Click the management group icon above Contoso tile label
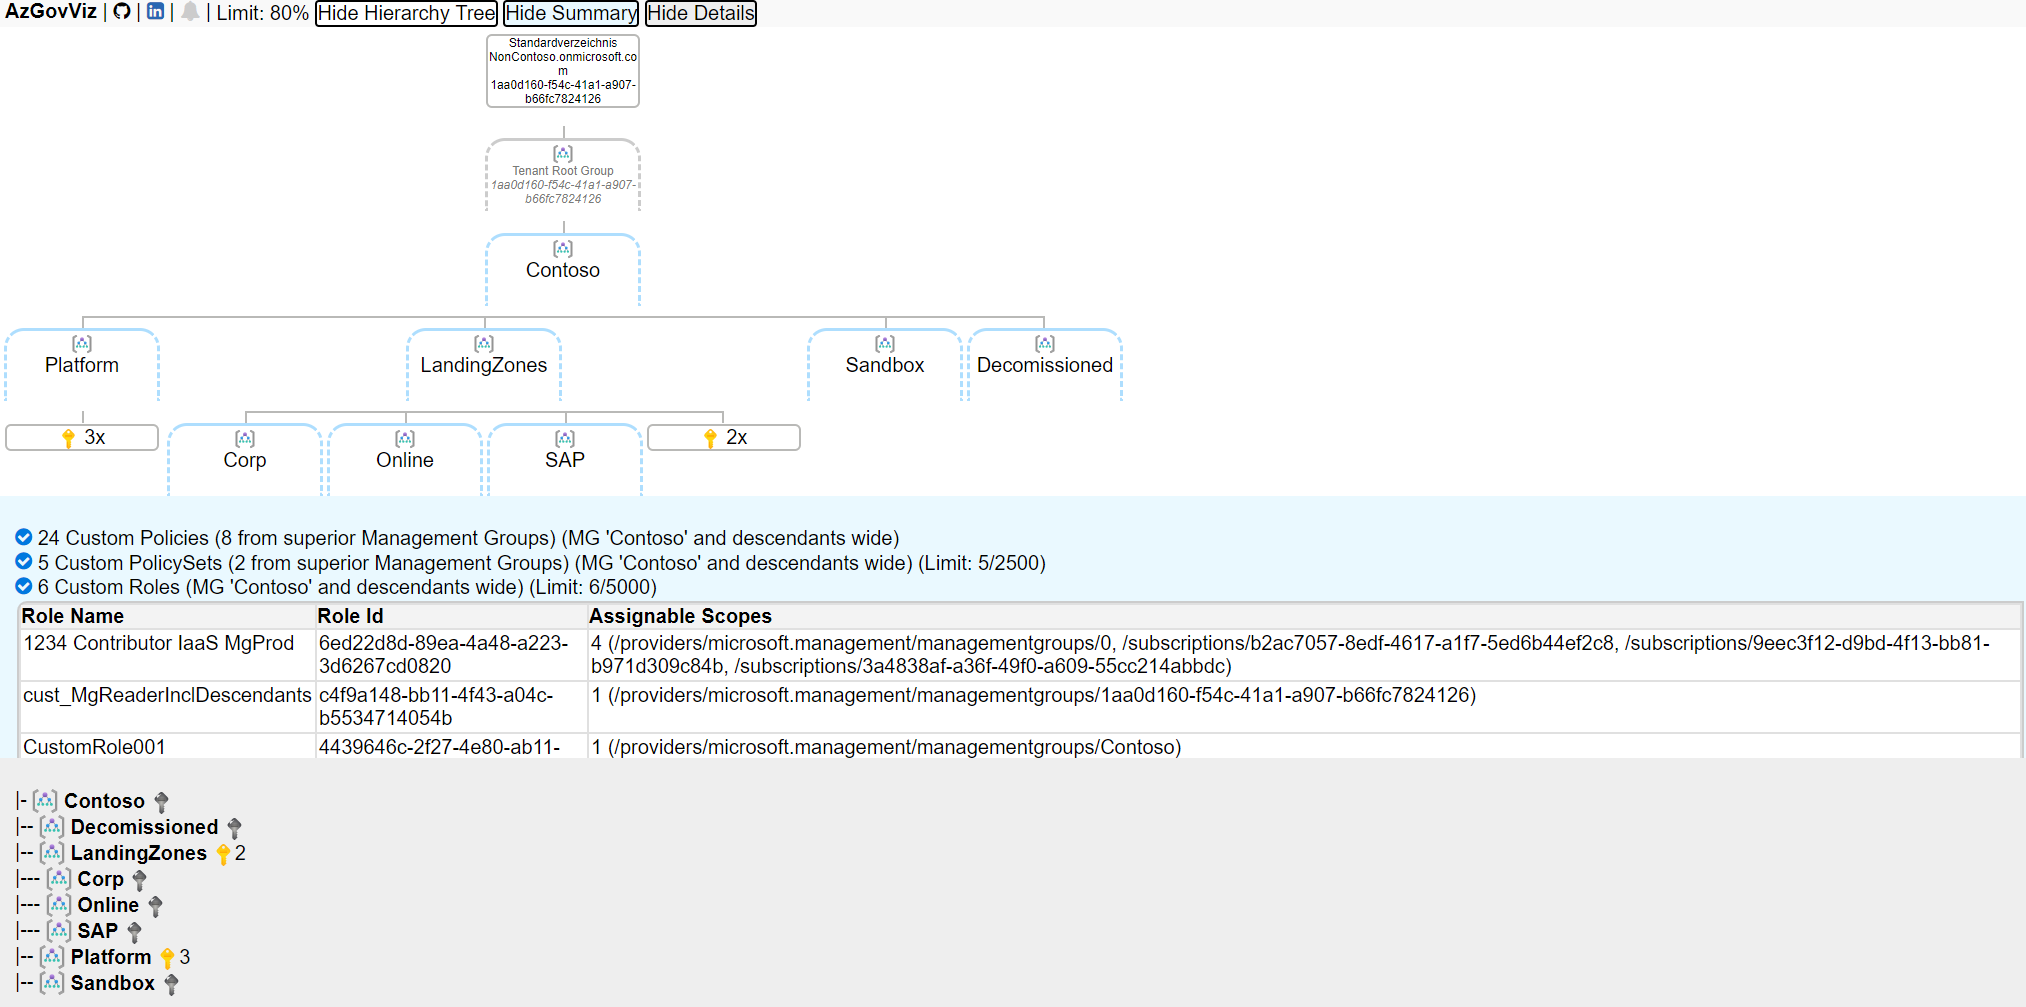Screen dimensions: 2026x1007 tap(563, 249)
